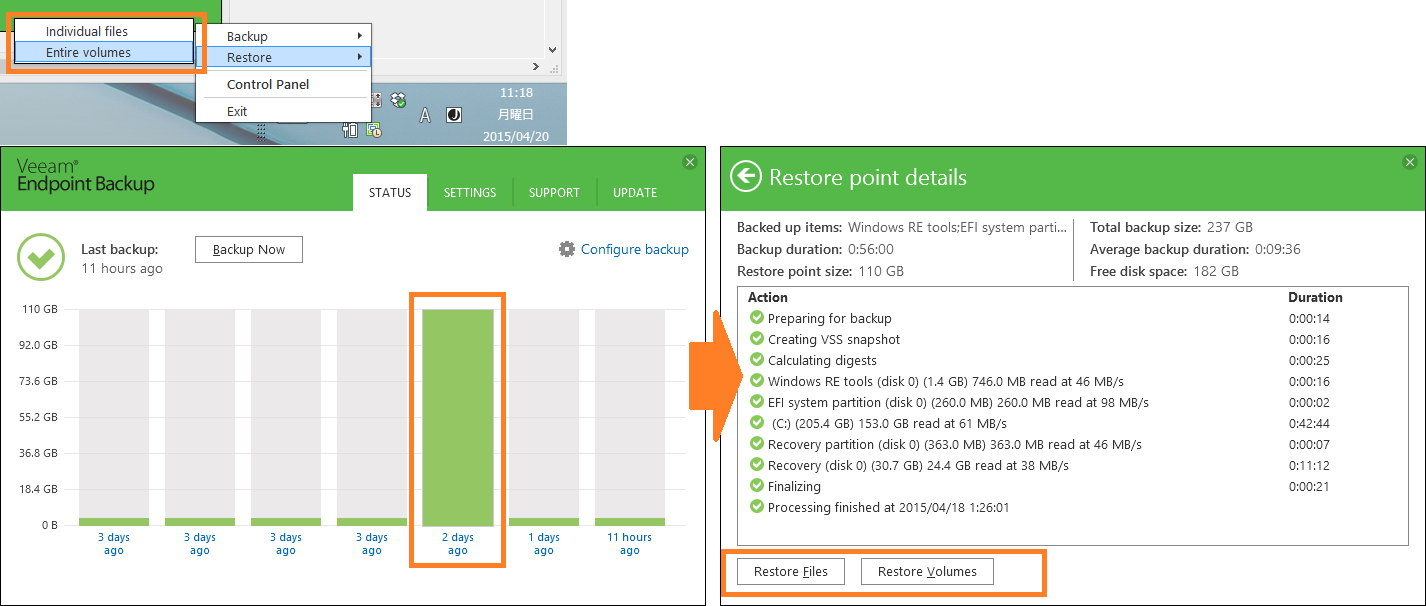Click the '92.0 GB' chart axis label
1426x606 pixels.
(37, 345)
